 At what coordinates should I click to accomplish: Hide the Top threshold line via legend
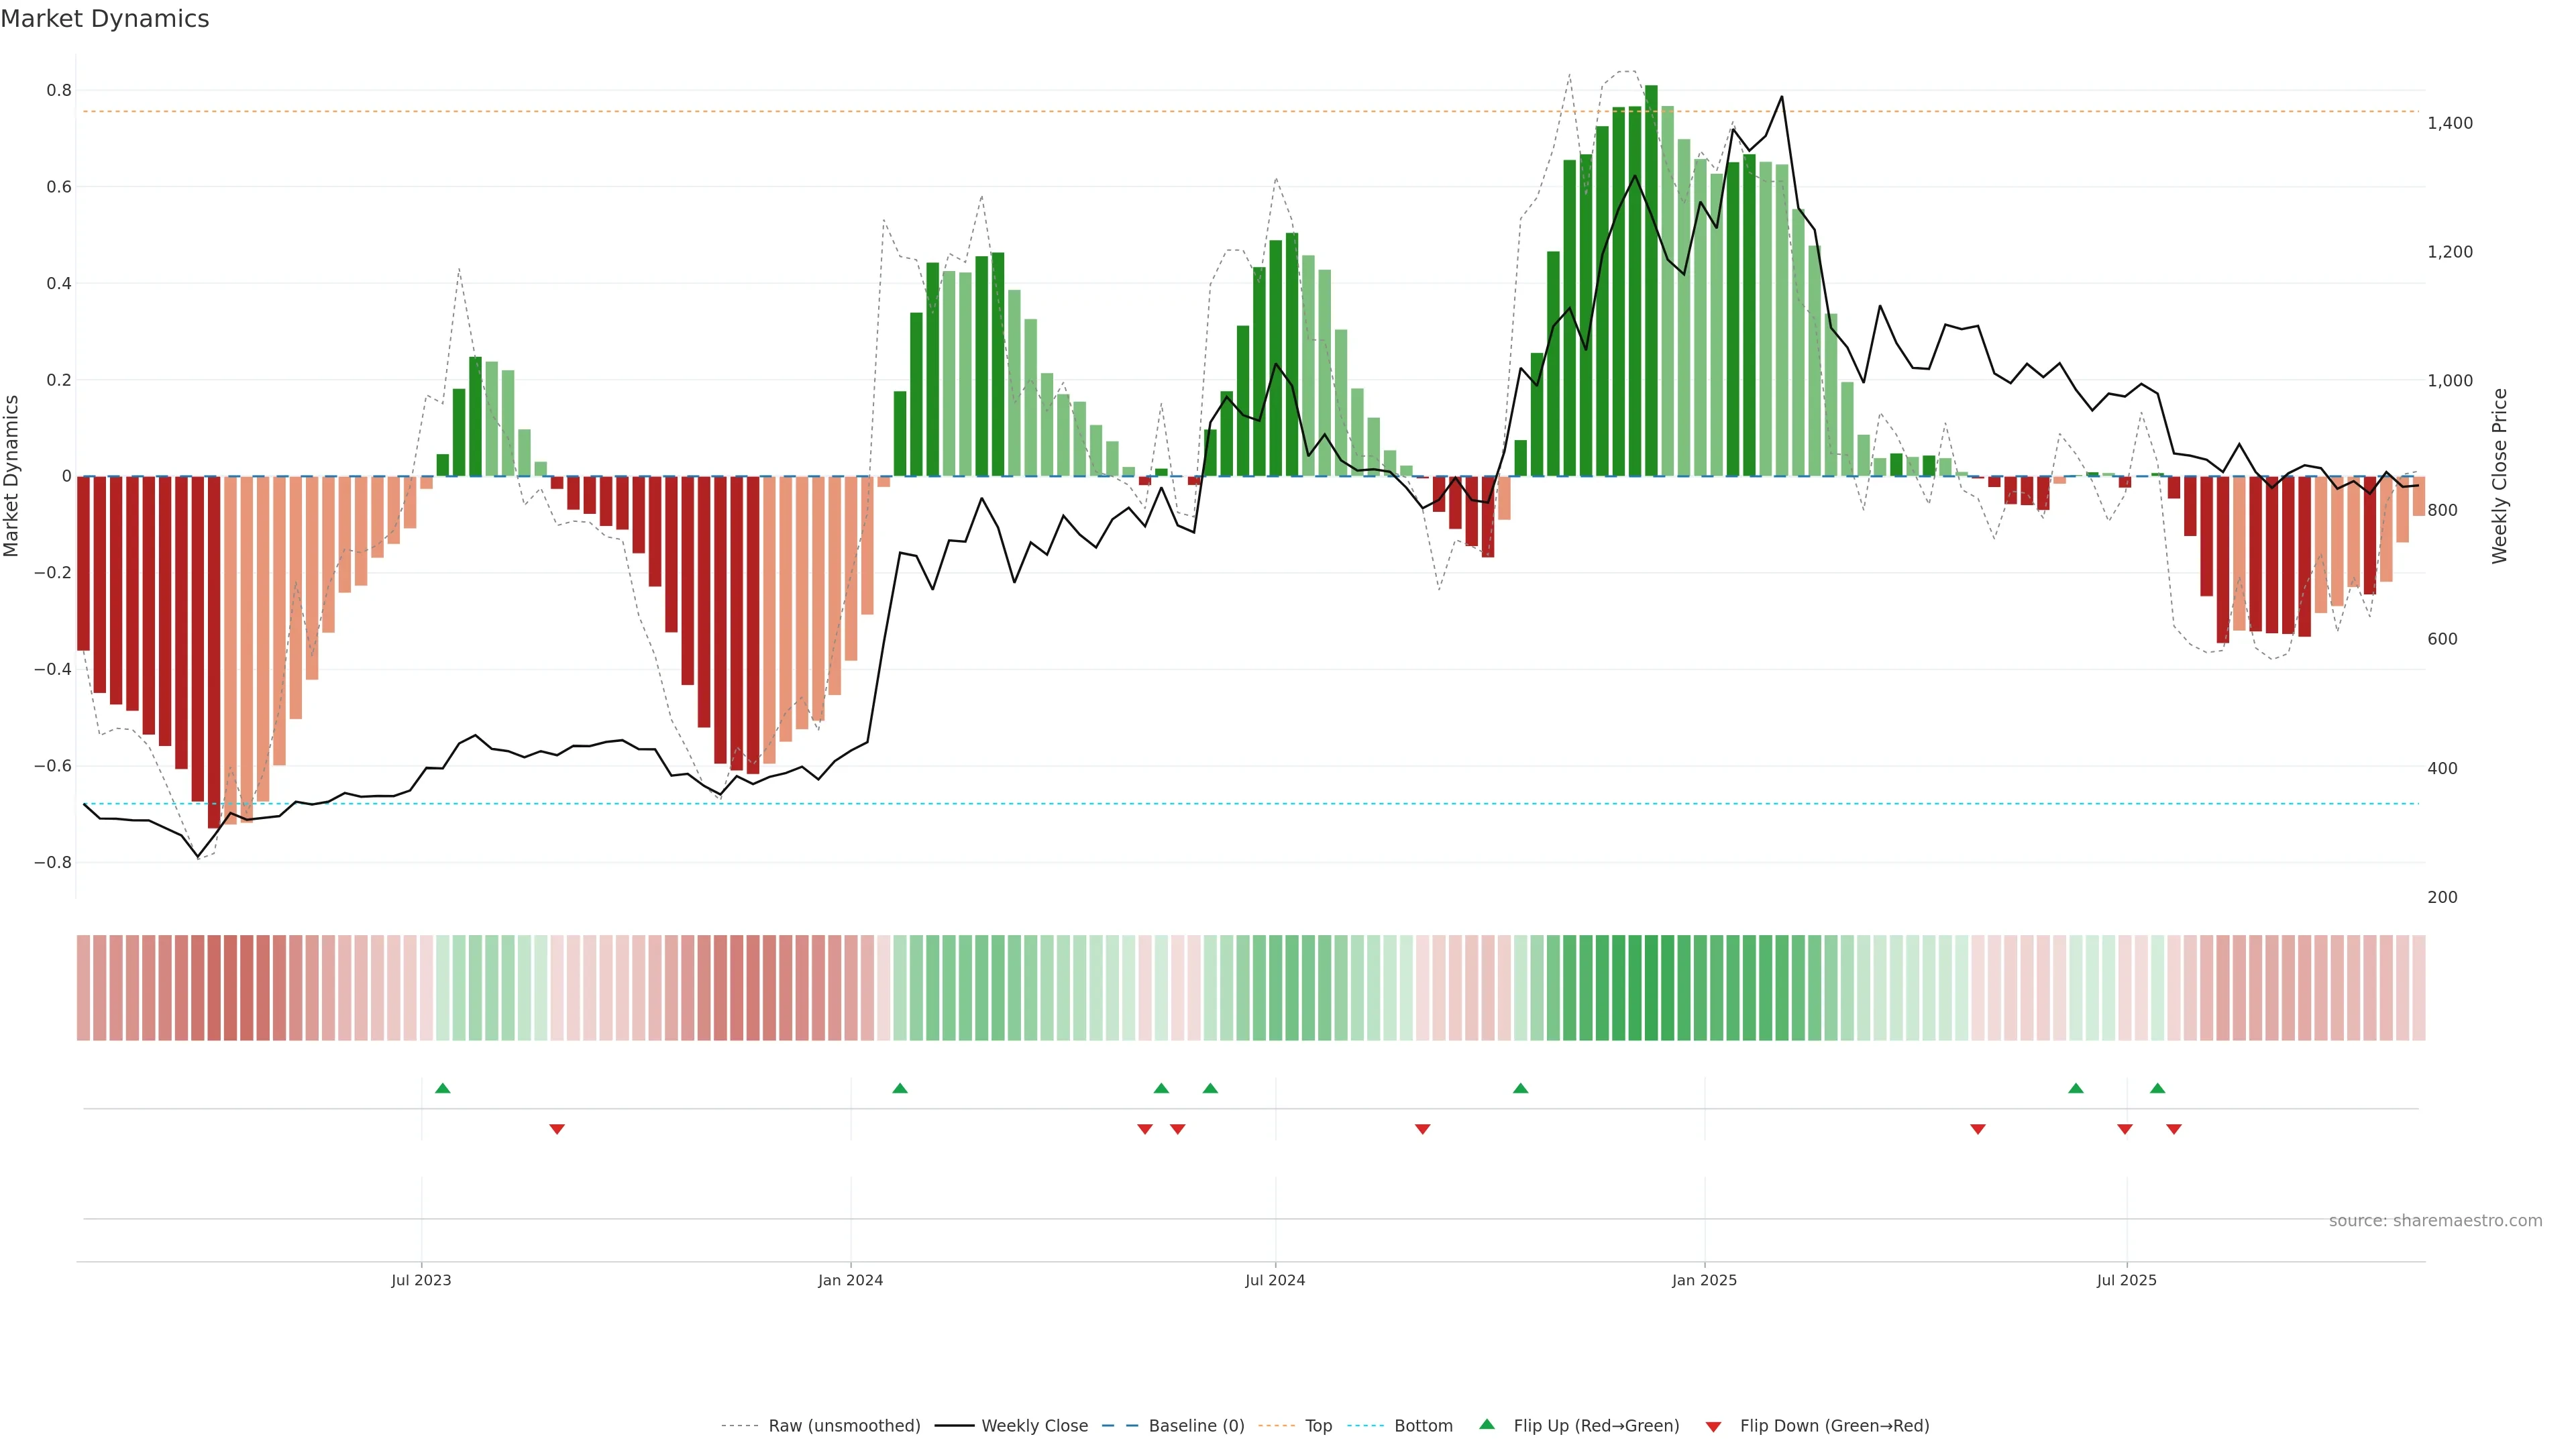coord(1318,1426)
